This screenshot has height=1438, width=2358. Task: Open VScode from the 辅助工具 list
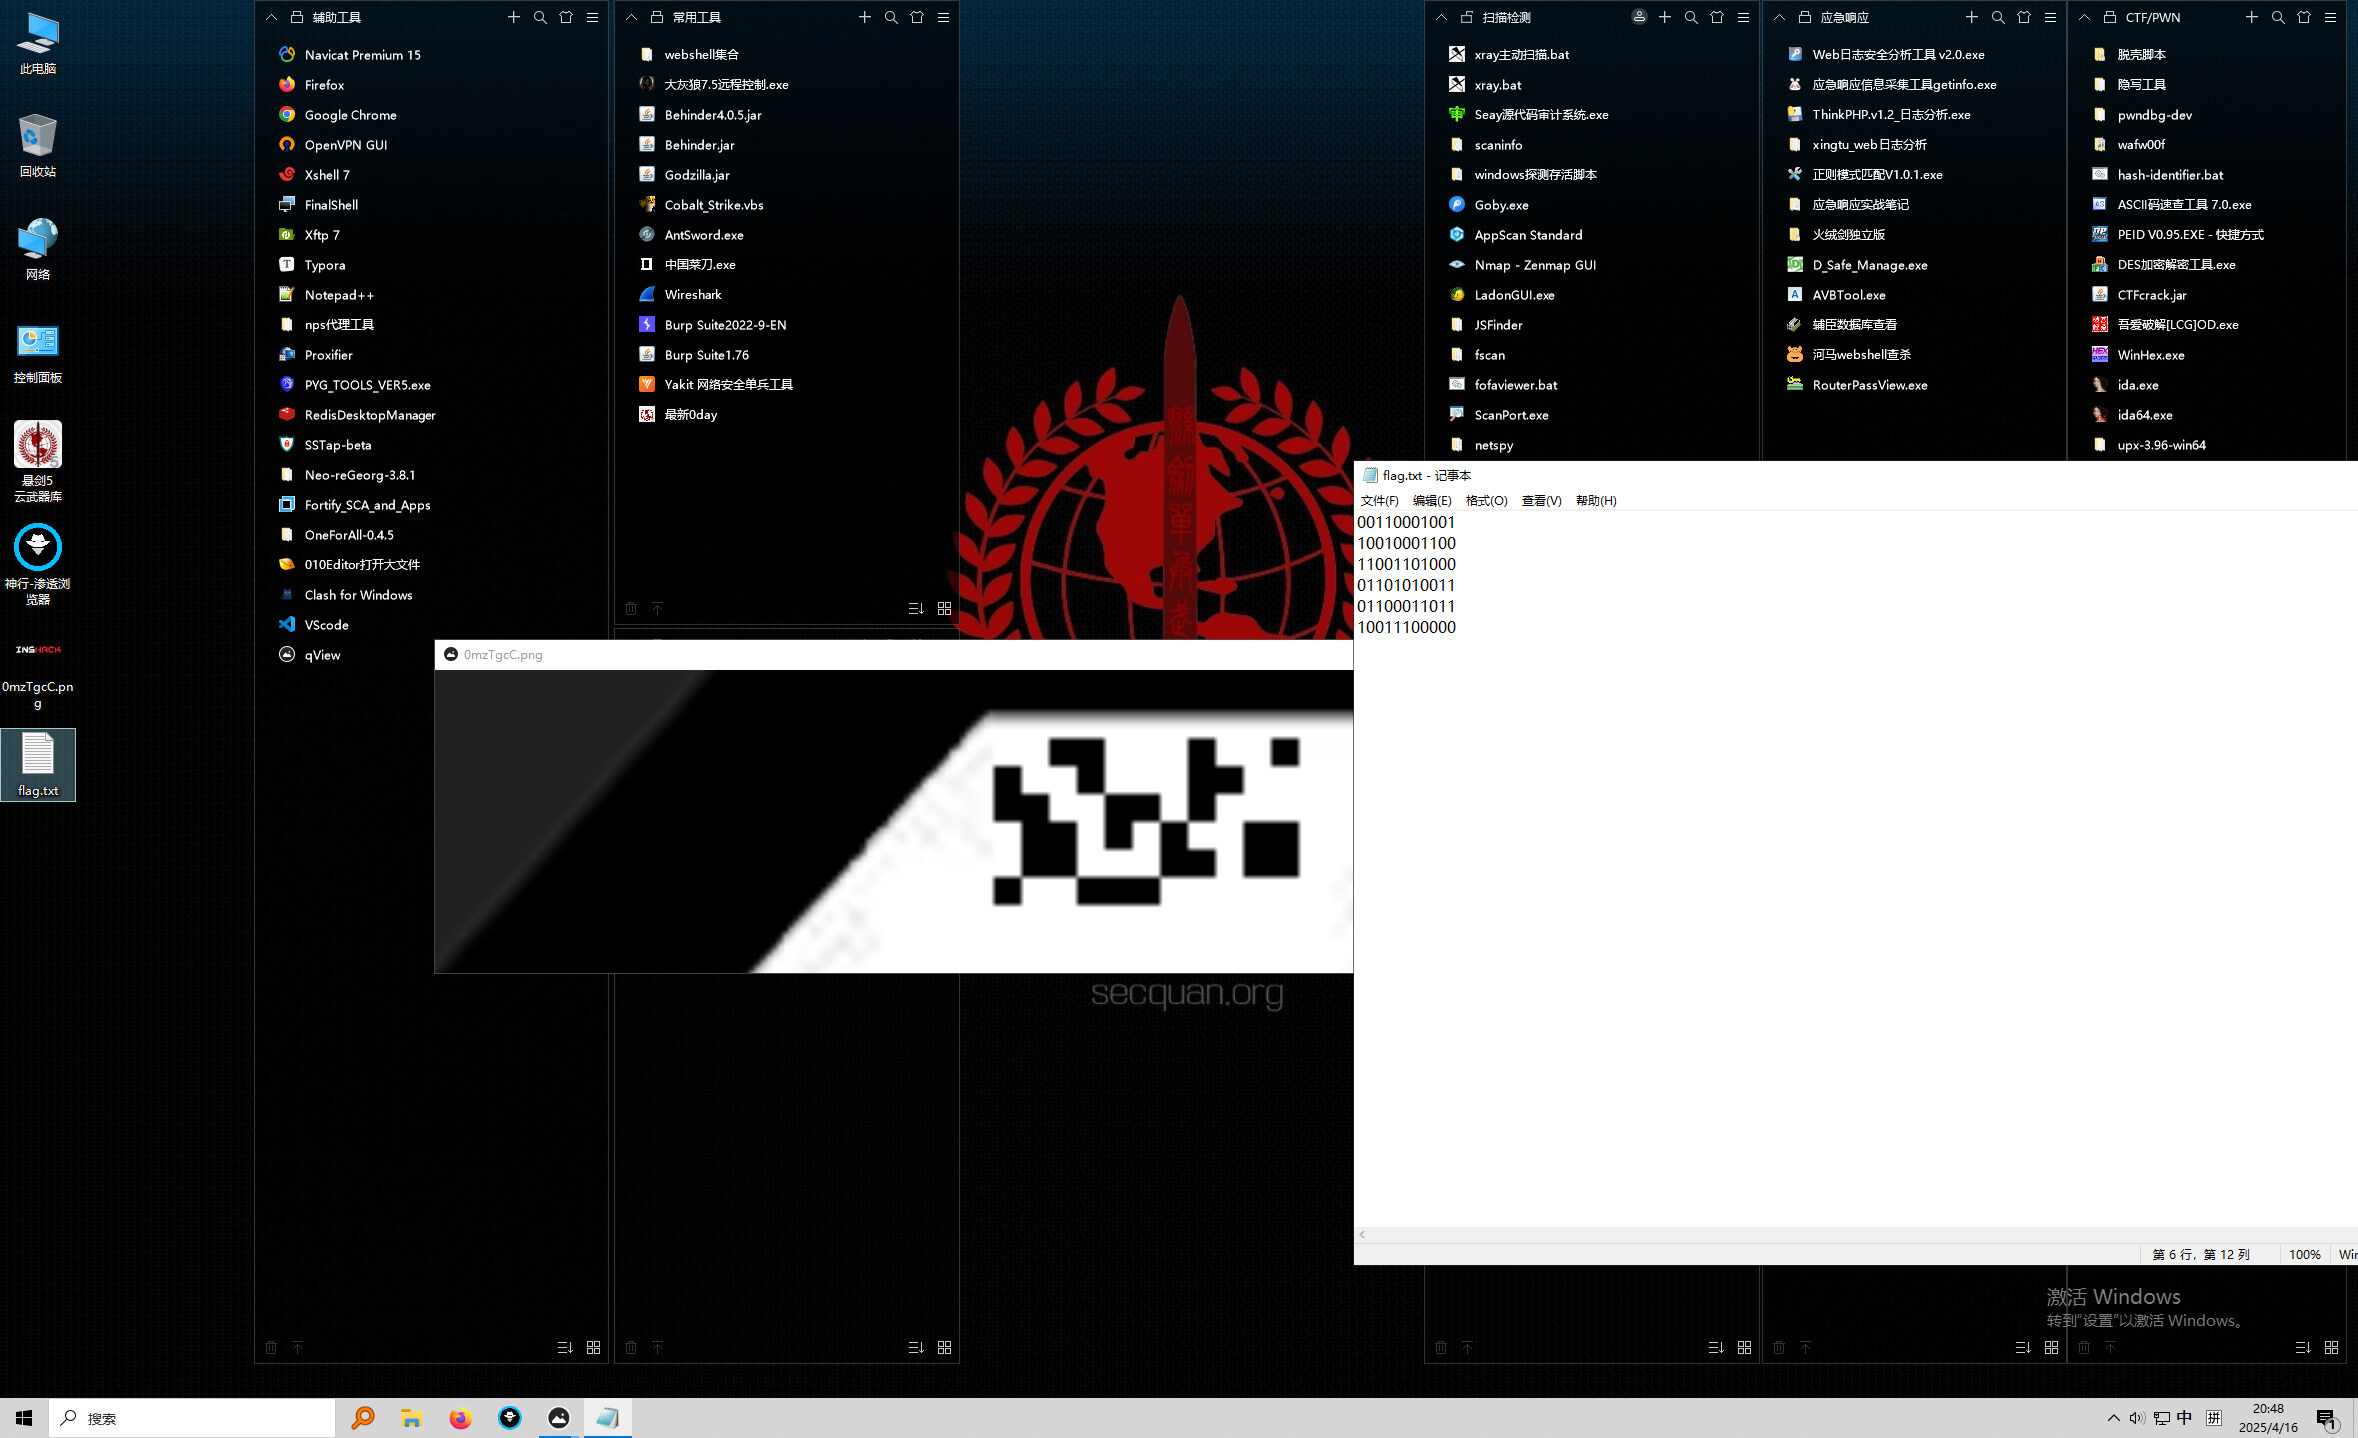tap(326, 625)
